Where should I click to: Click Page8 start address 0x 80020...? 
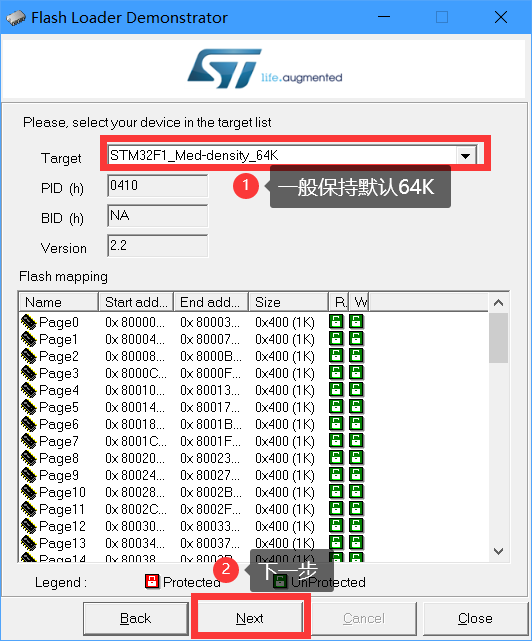135,458
